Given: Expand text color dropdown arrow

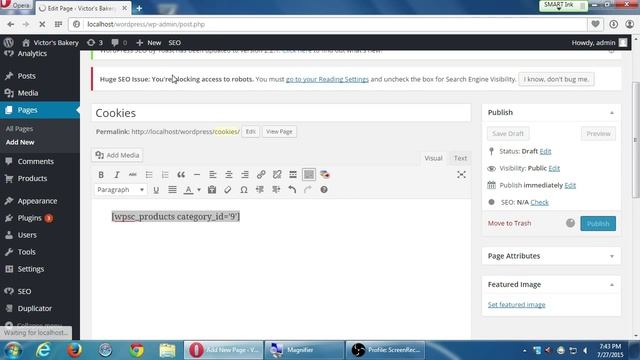Looking at the screenshot, I should 199,190.
